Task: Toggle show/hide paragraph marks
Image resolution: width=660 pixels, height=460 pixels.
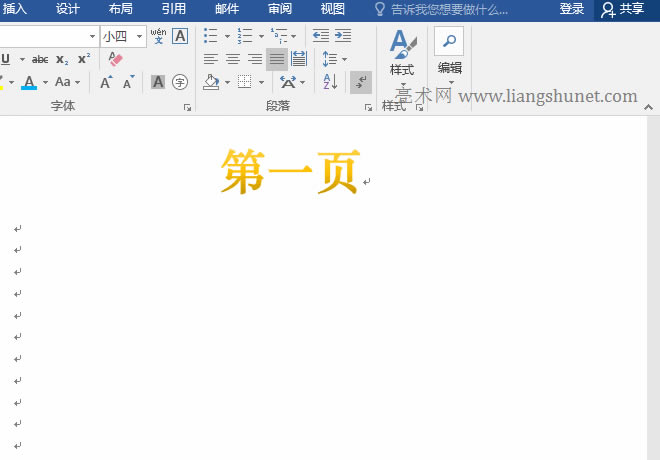Action: (361, 82)
